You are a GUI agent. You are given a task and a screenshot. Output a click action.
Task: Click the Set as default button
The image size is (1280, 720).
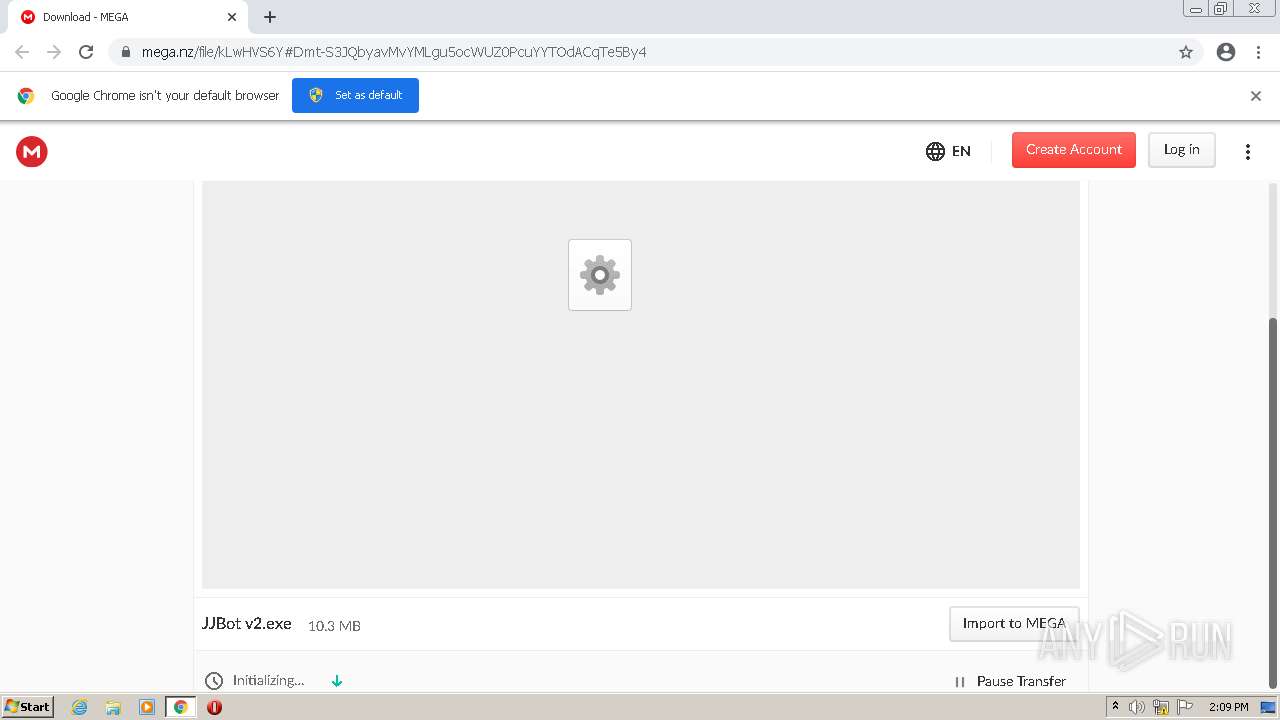click(x=355, y=95)
